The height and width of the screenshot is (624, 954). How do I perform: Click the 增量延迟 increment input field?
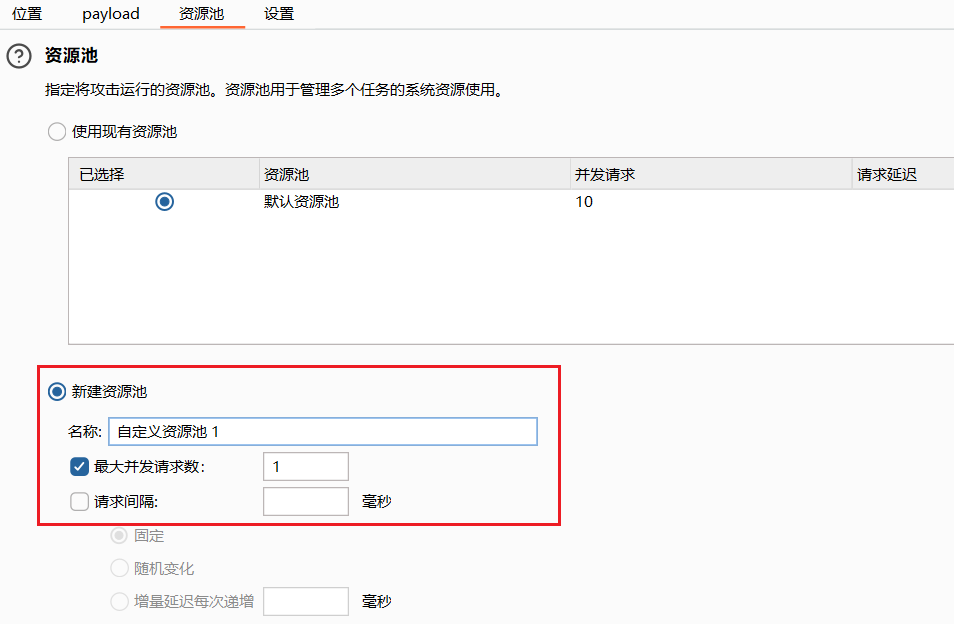coord(305,602)
